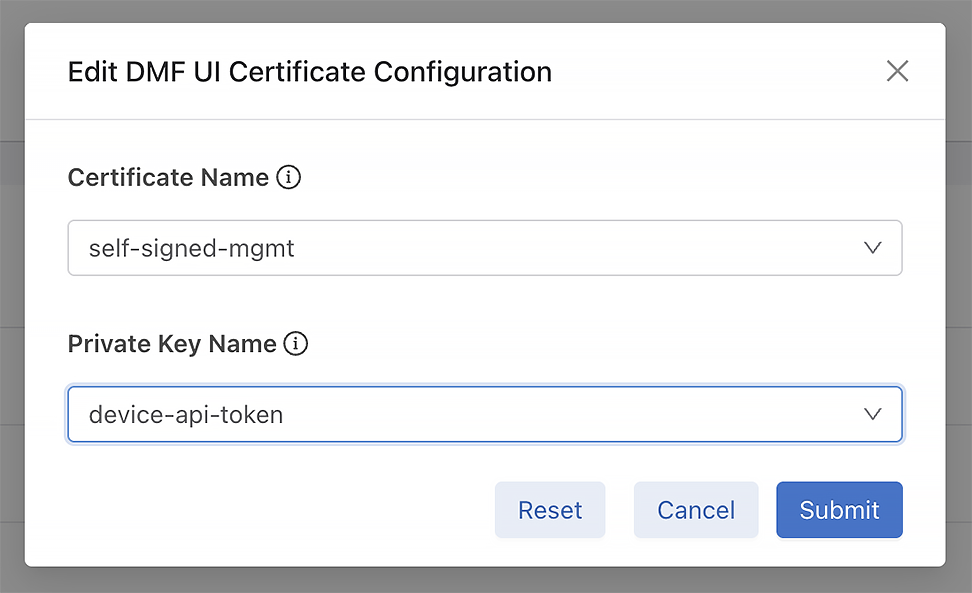The width and height of the screenshot is (972, 593).
Task: Click the info icon beside Private Key Name
Action: 295,344
